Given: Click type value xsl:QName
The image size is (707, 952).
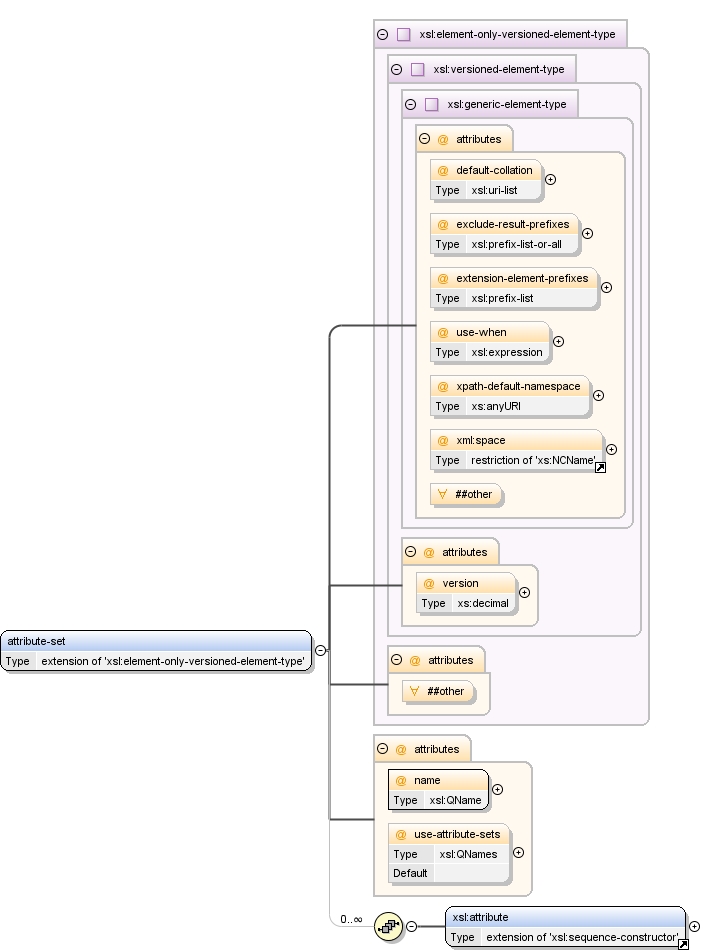Looking at the screenshot, I should click(455, 801).
